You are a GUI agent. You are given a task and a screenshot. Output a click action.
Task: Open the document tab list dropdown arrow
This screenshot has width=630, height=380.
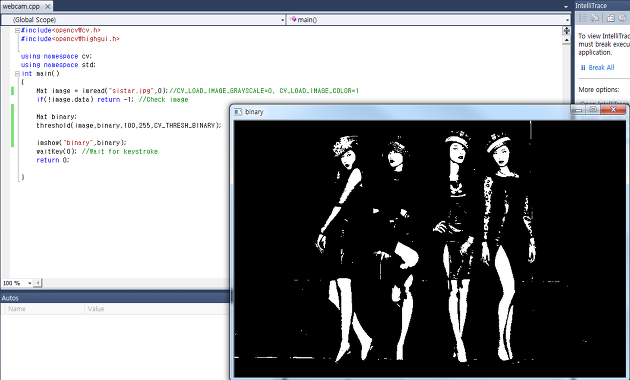click(566, 6)
